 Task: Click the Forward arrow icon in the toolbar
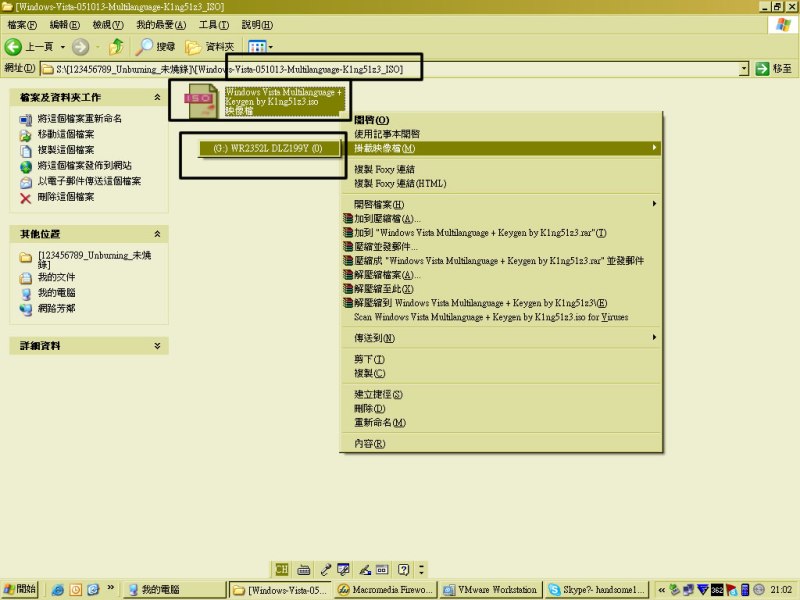pos(80,47)
